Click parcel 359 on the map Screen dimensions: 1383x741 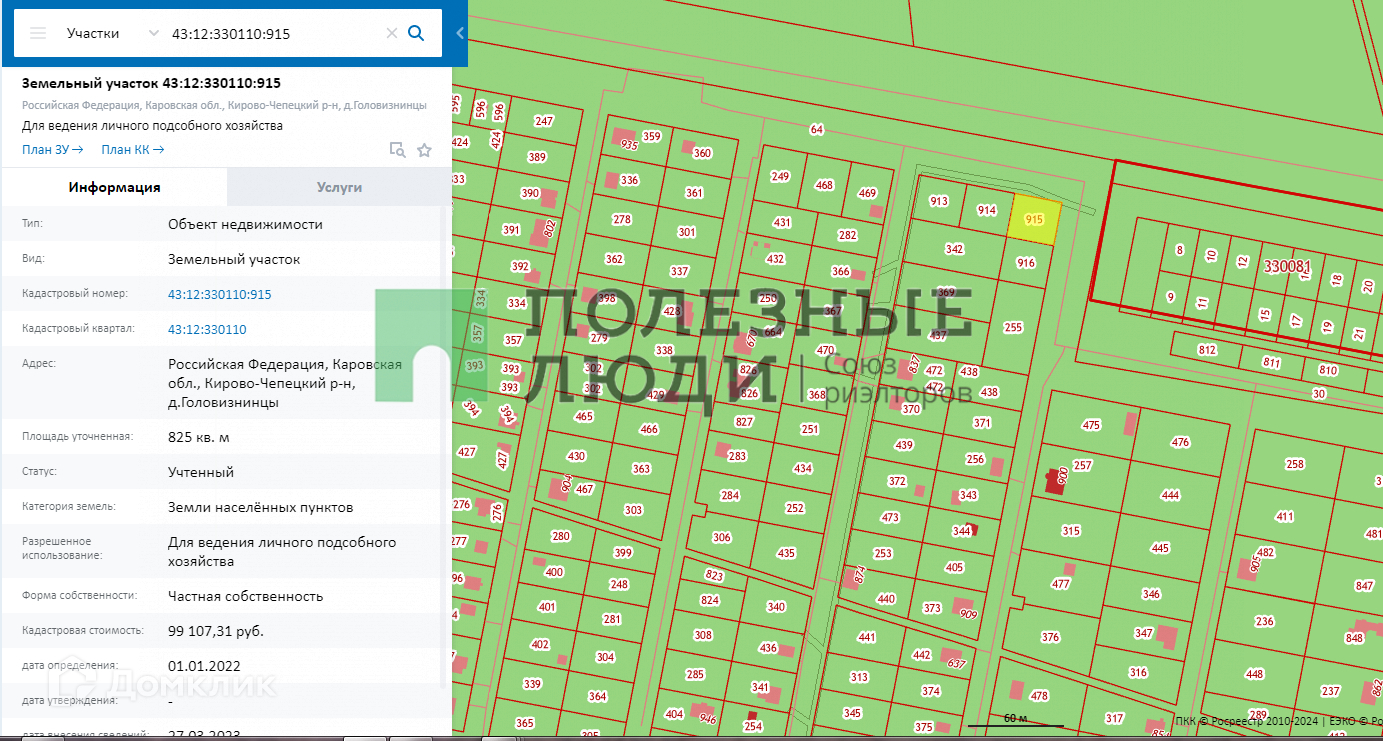tap(652, 136)
